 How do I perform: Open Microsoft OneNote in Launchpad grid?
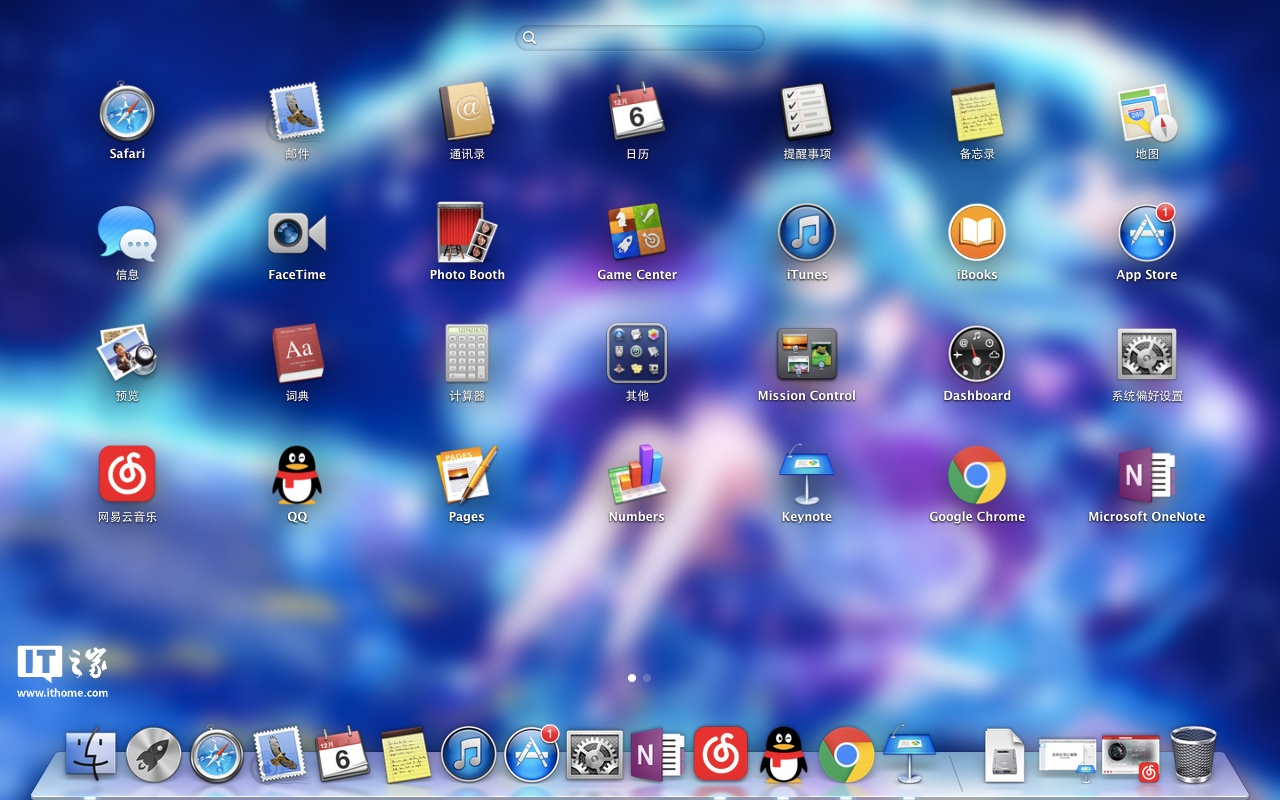coord(1147,475)
